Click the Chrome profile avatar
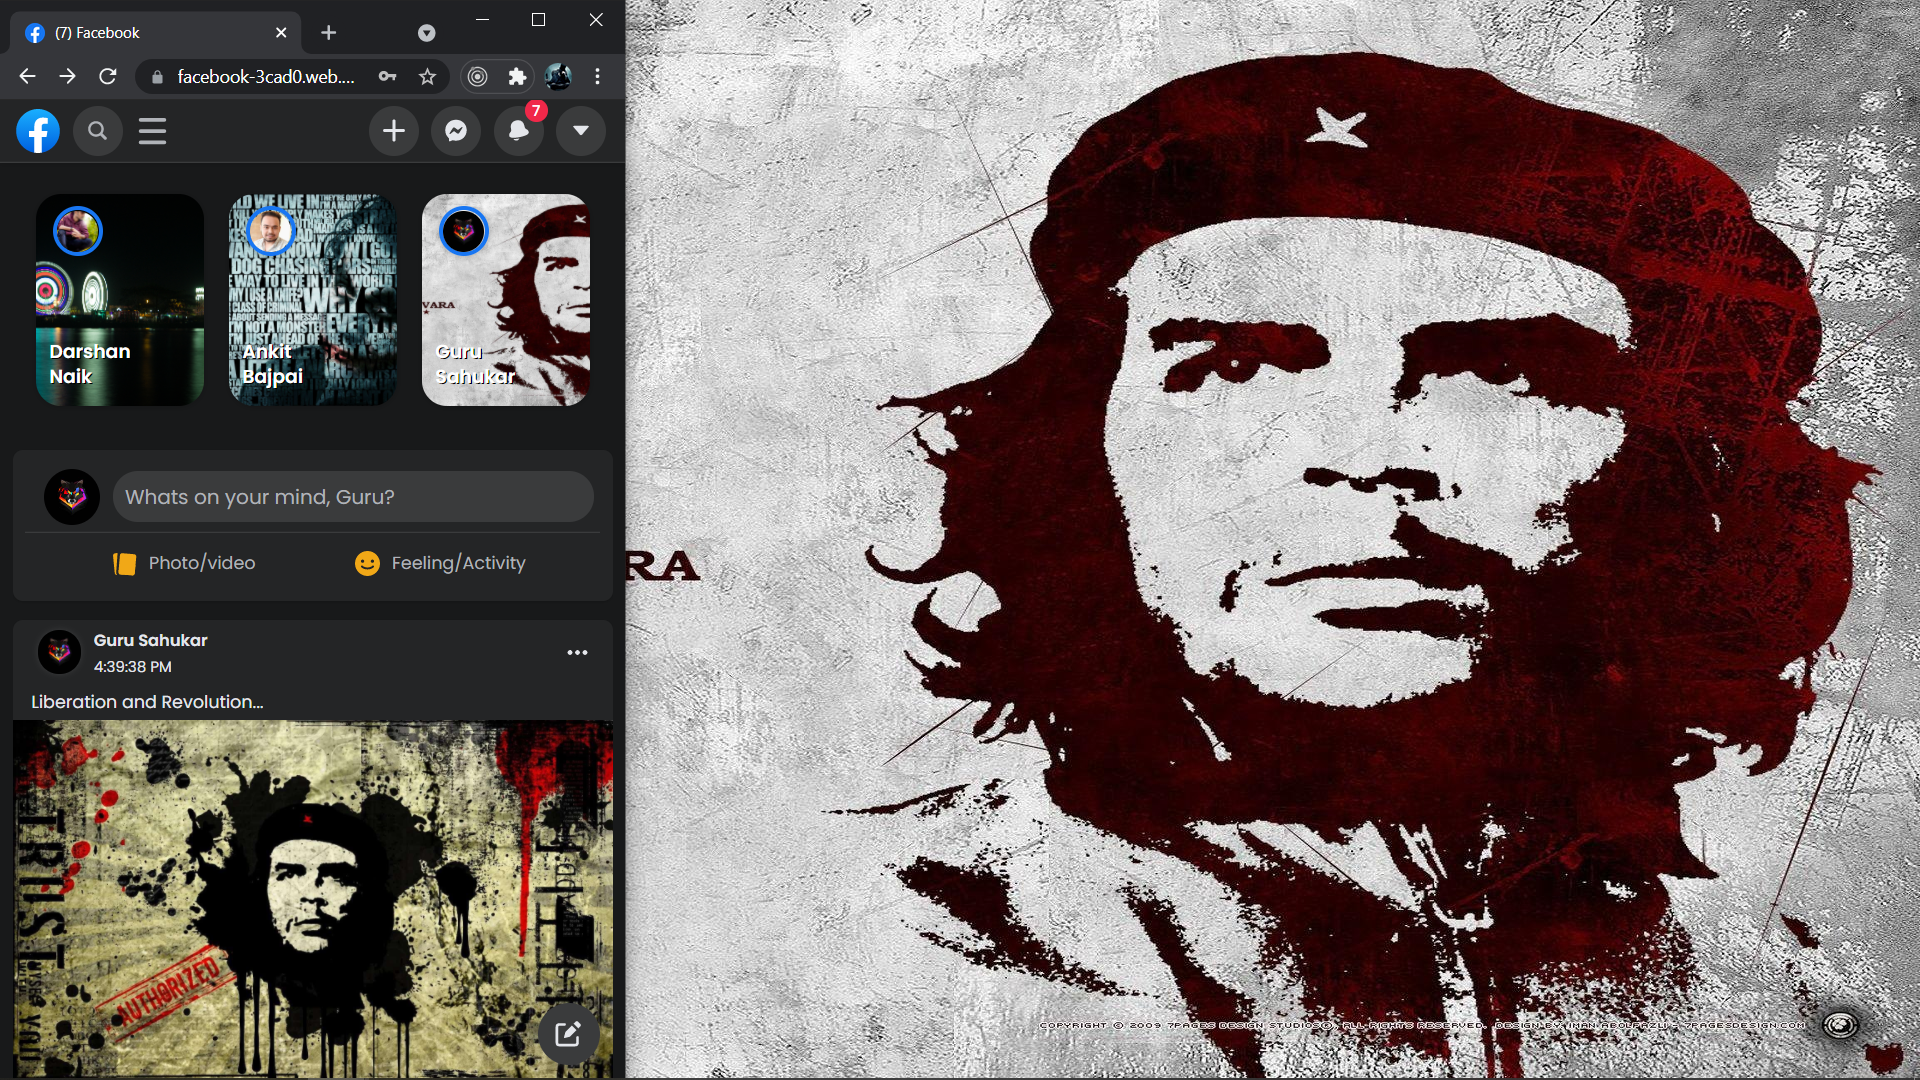 click(558, 76)
